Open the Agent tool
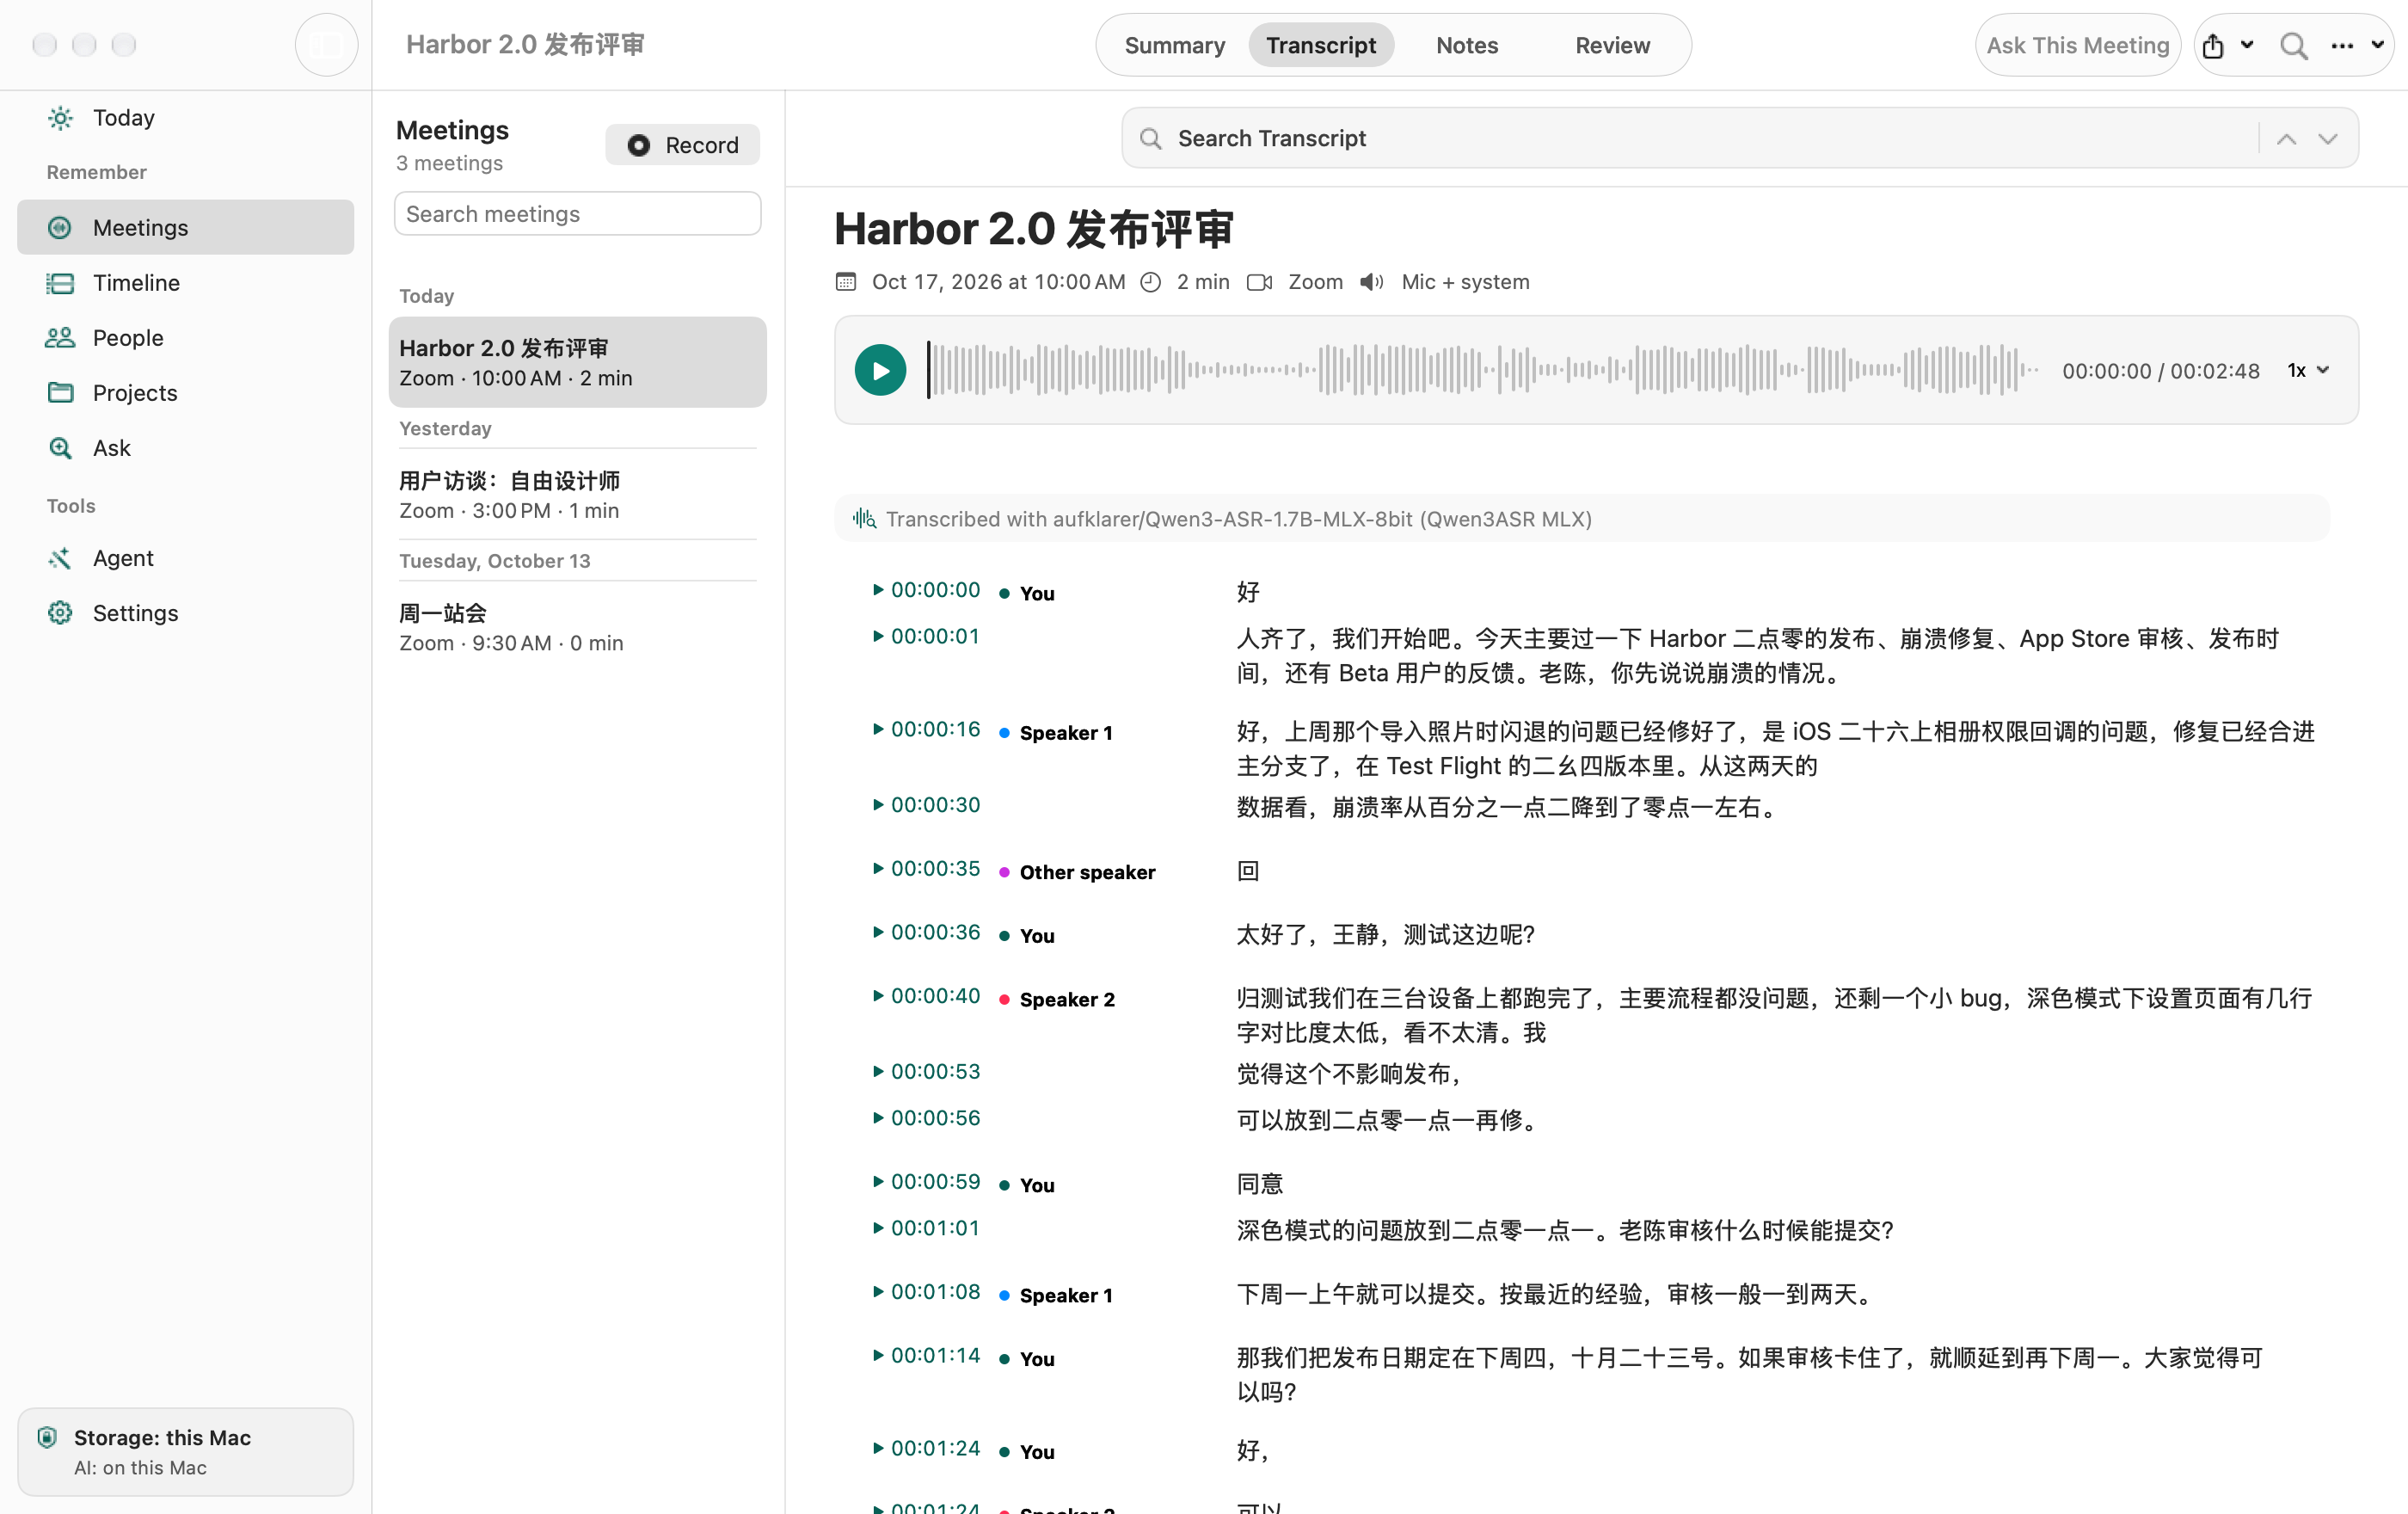 tap(185, 557)
